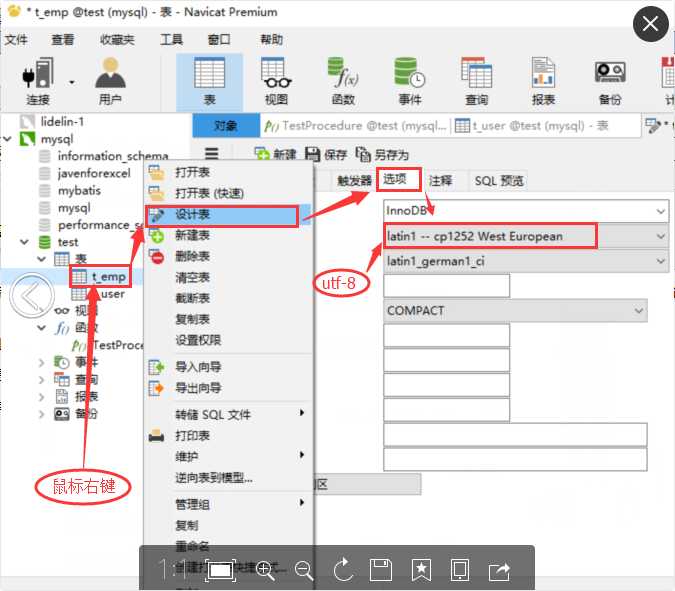675x591 pixels.
Task: Select the 注释 (Comment) tab
Action: pos(440,180)
